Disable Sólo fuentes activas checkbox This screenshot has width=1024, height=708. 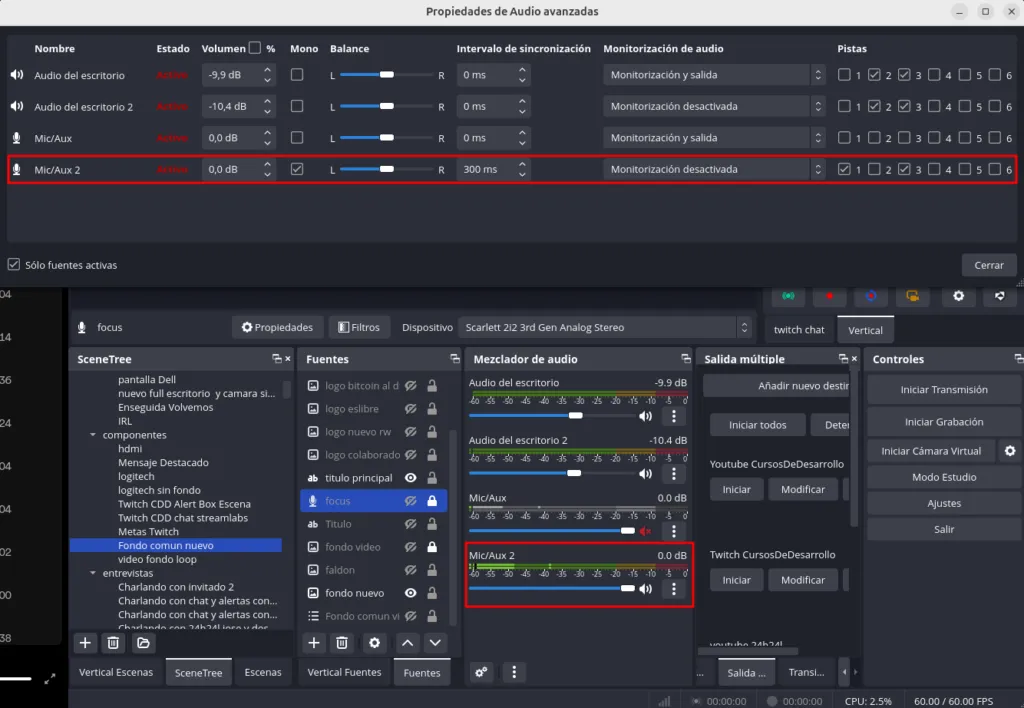13,265
